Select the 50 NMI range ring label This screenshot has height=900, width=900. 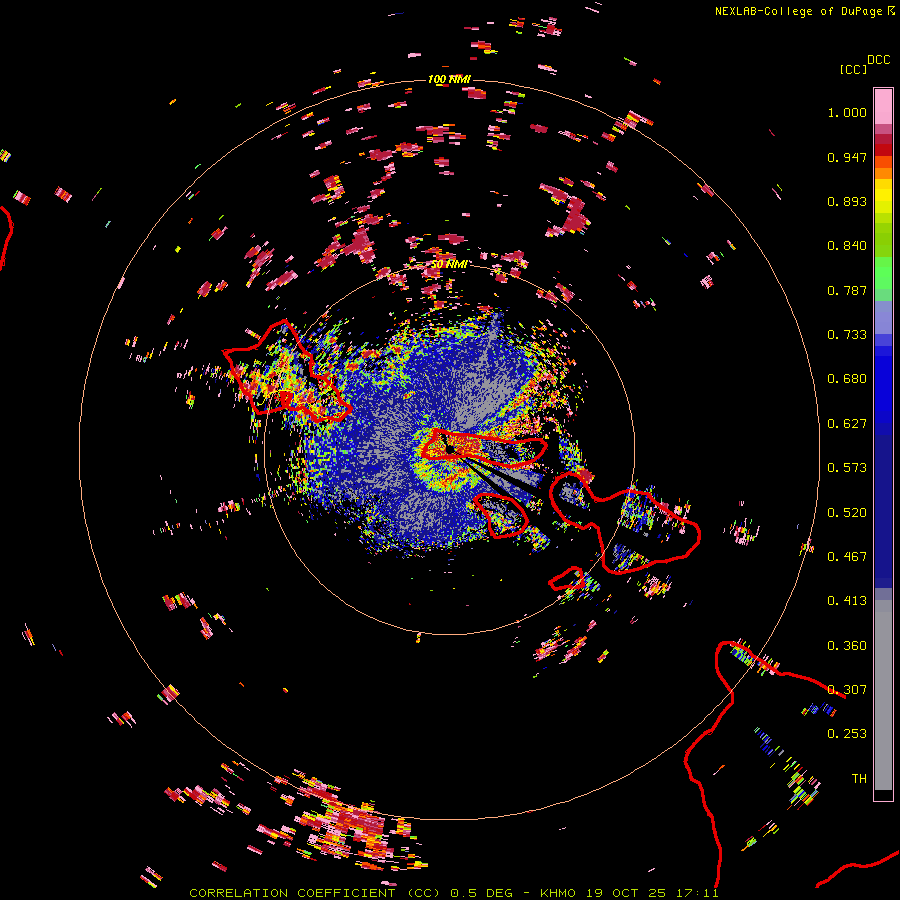point(449,265)
